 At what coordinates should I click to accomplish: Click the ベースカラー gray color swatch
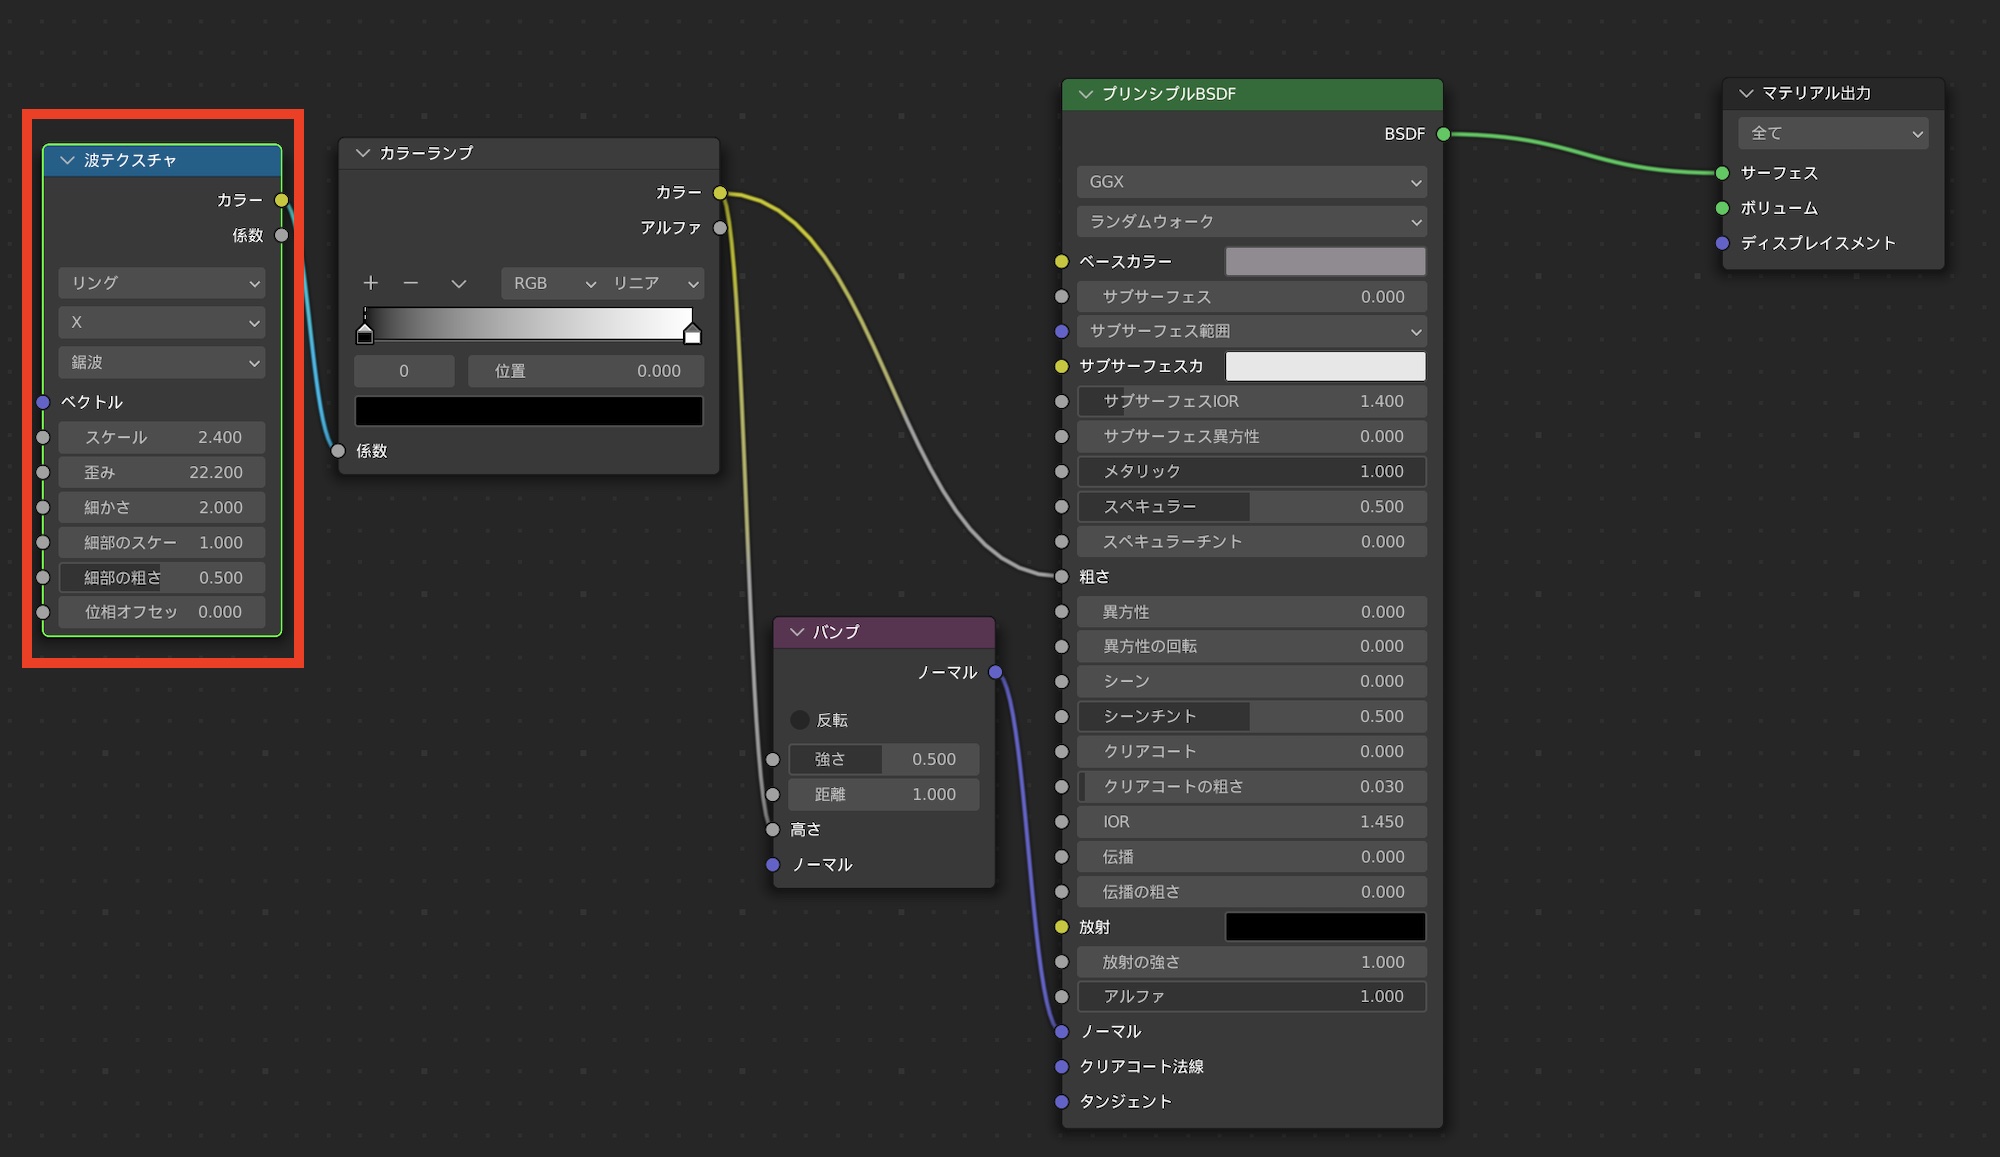point(1325,261)
